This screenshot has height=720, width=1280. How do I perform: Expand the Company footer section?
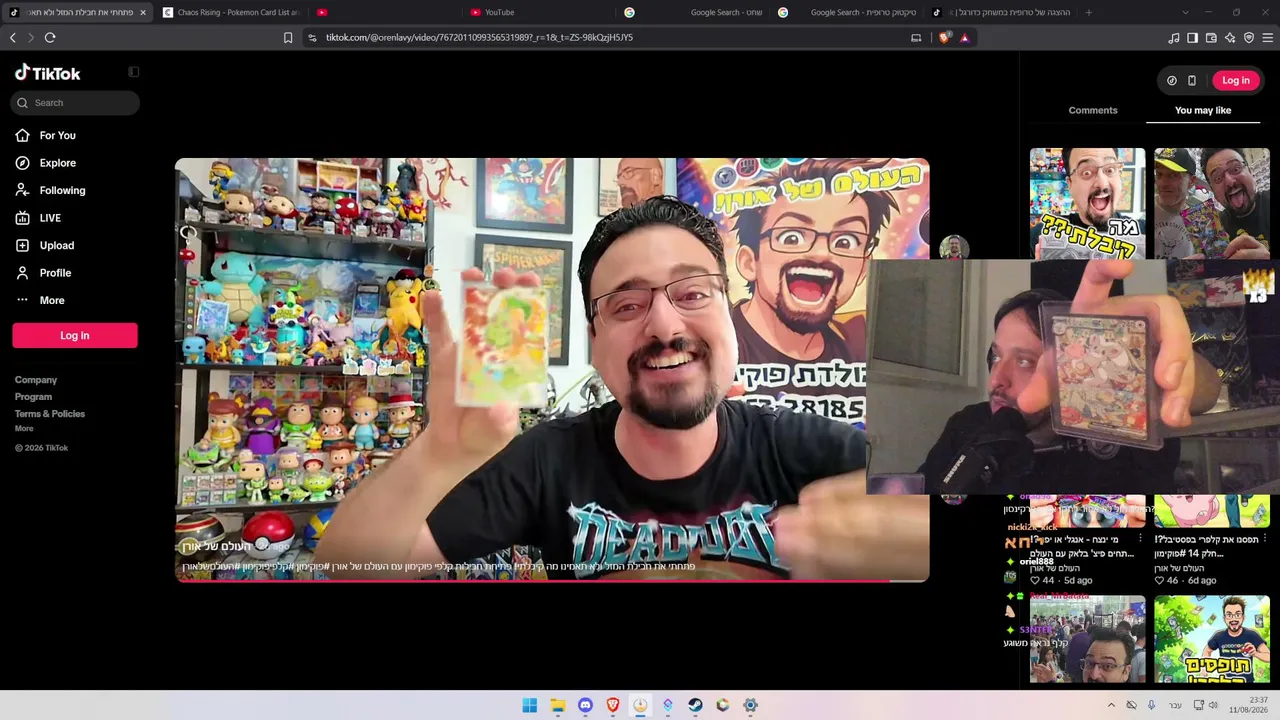(36, 380)
